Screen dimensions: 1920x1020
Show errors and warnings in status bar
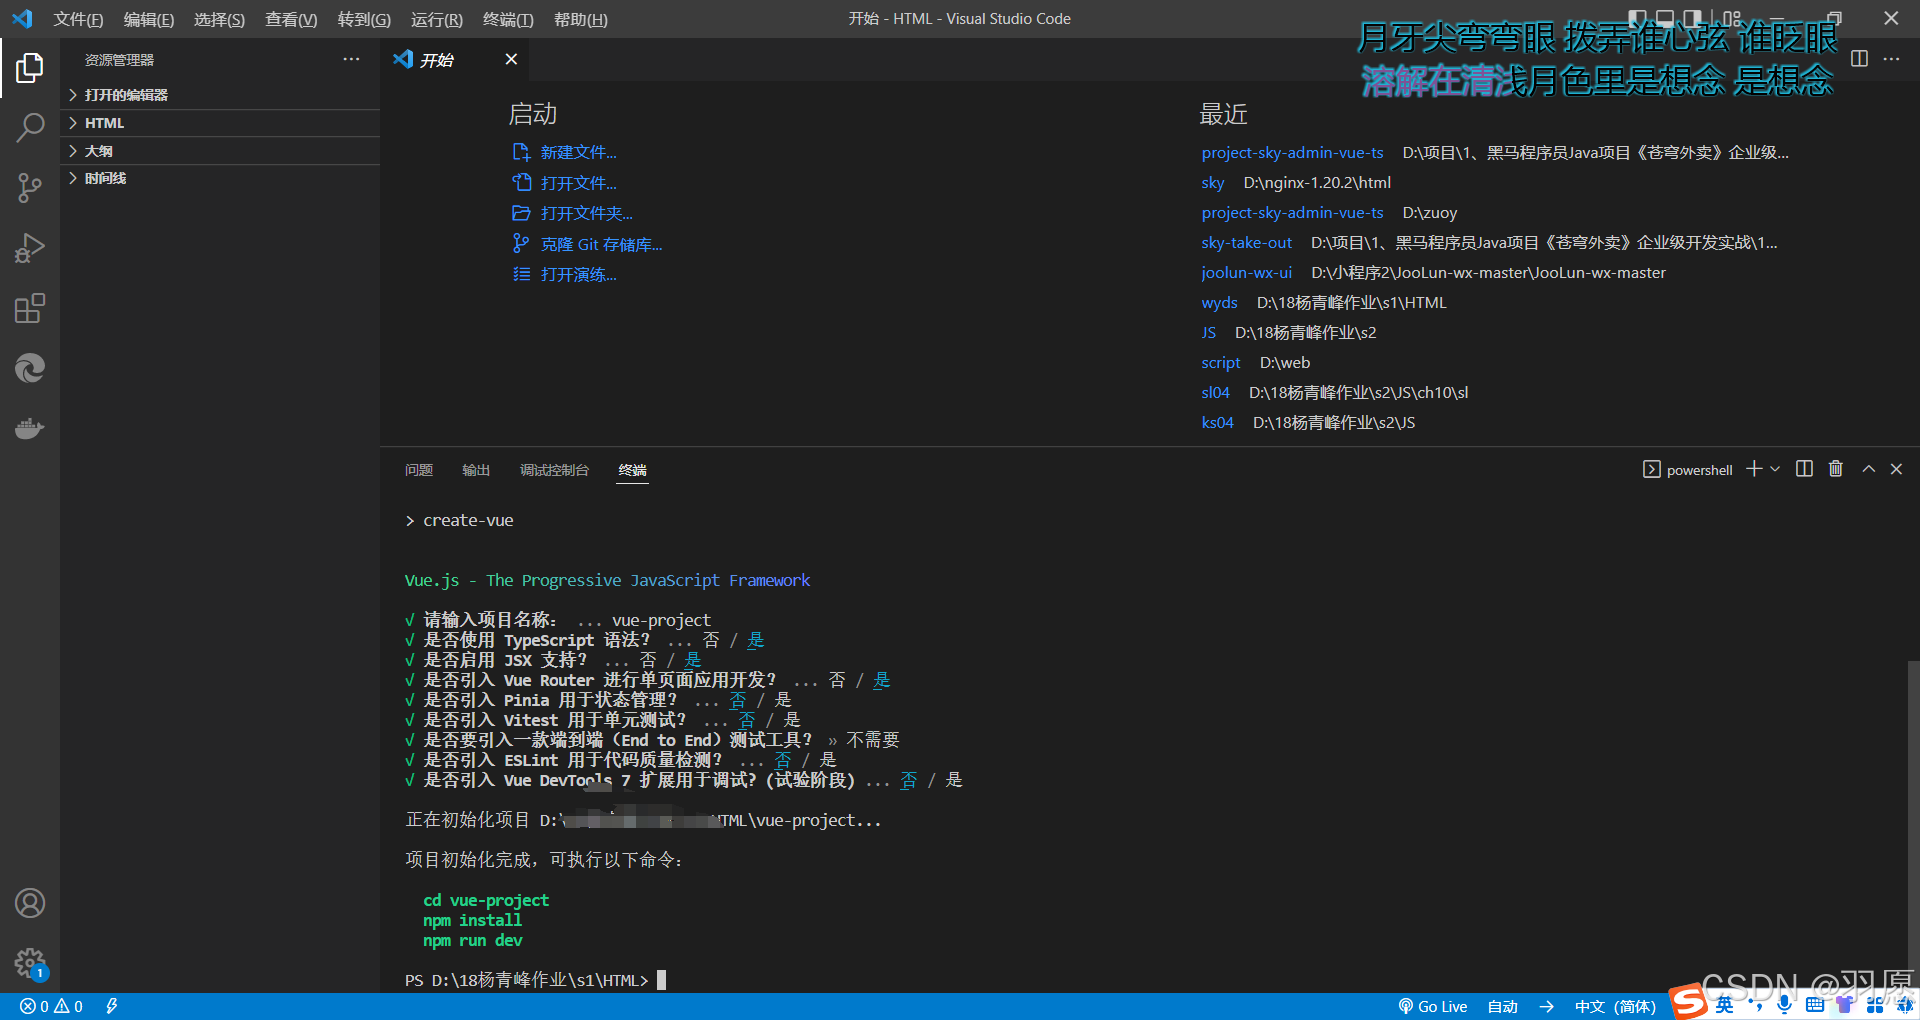(52, 1006)
